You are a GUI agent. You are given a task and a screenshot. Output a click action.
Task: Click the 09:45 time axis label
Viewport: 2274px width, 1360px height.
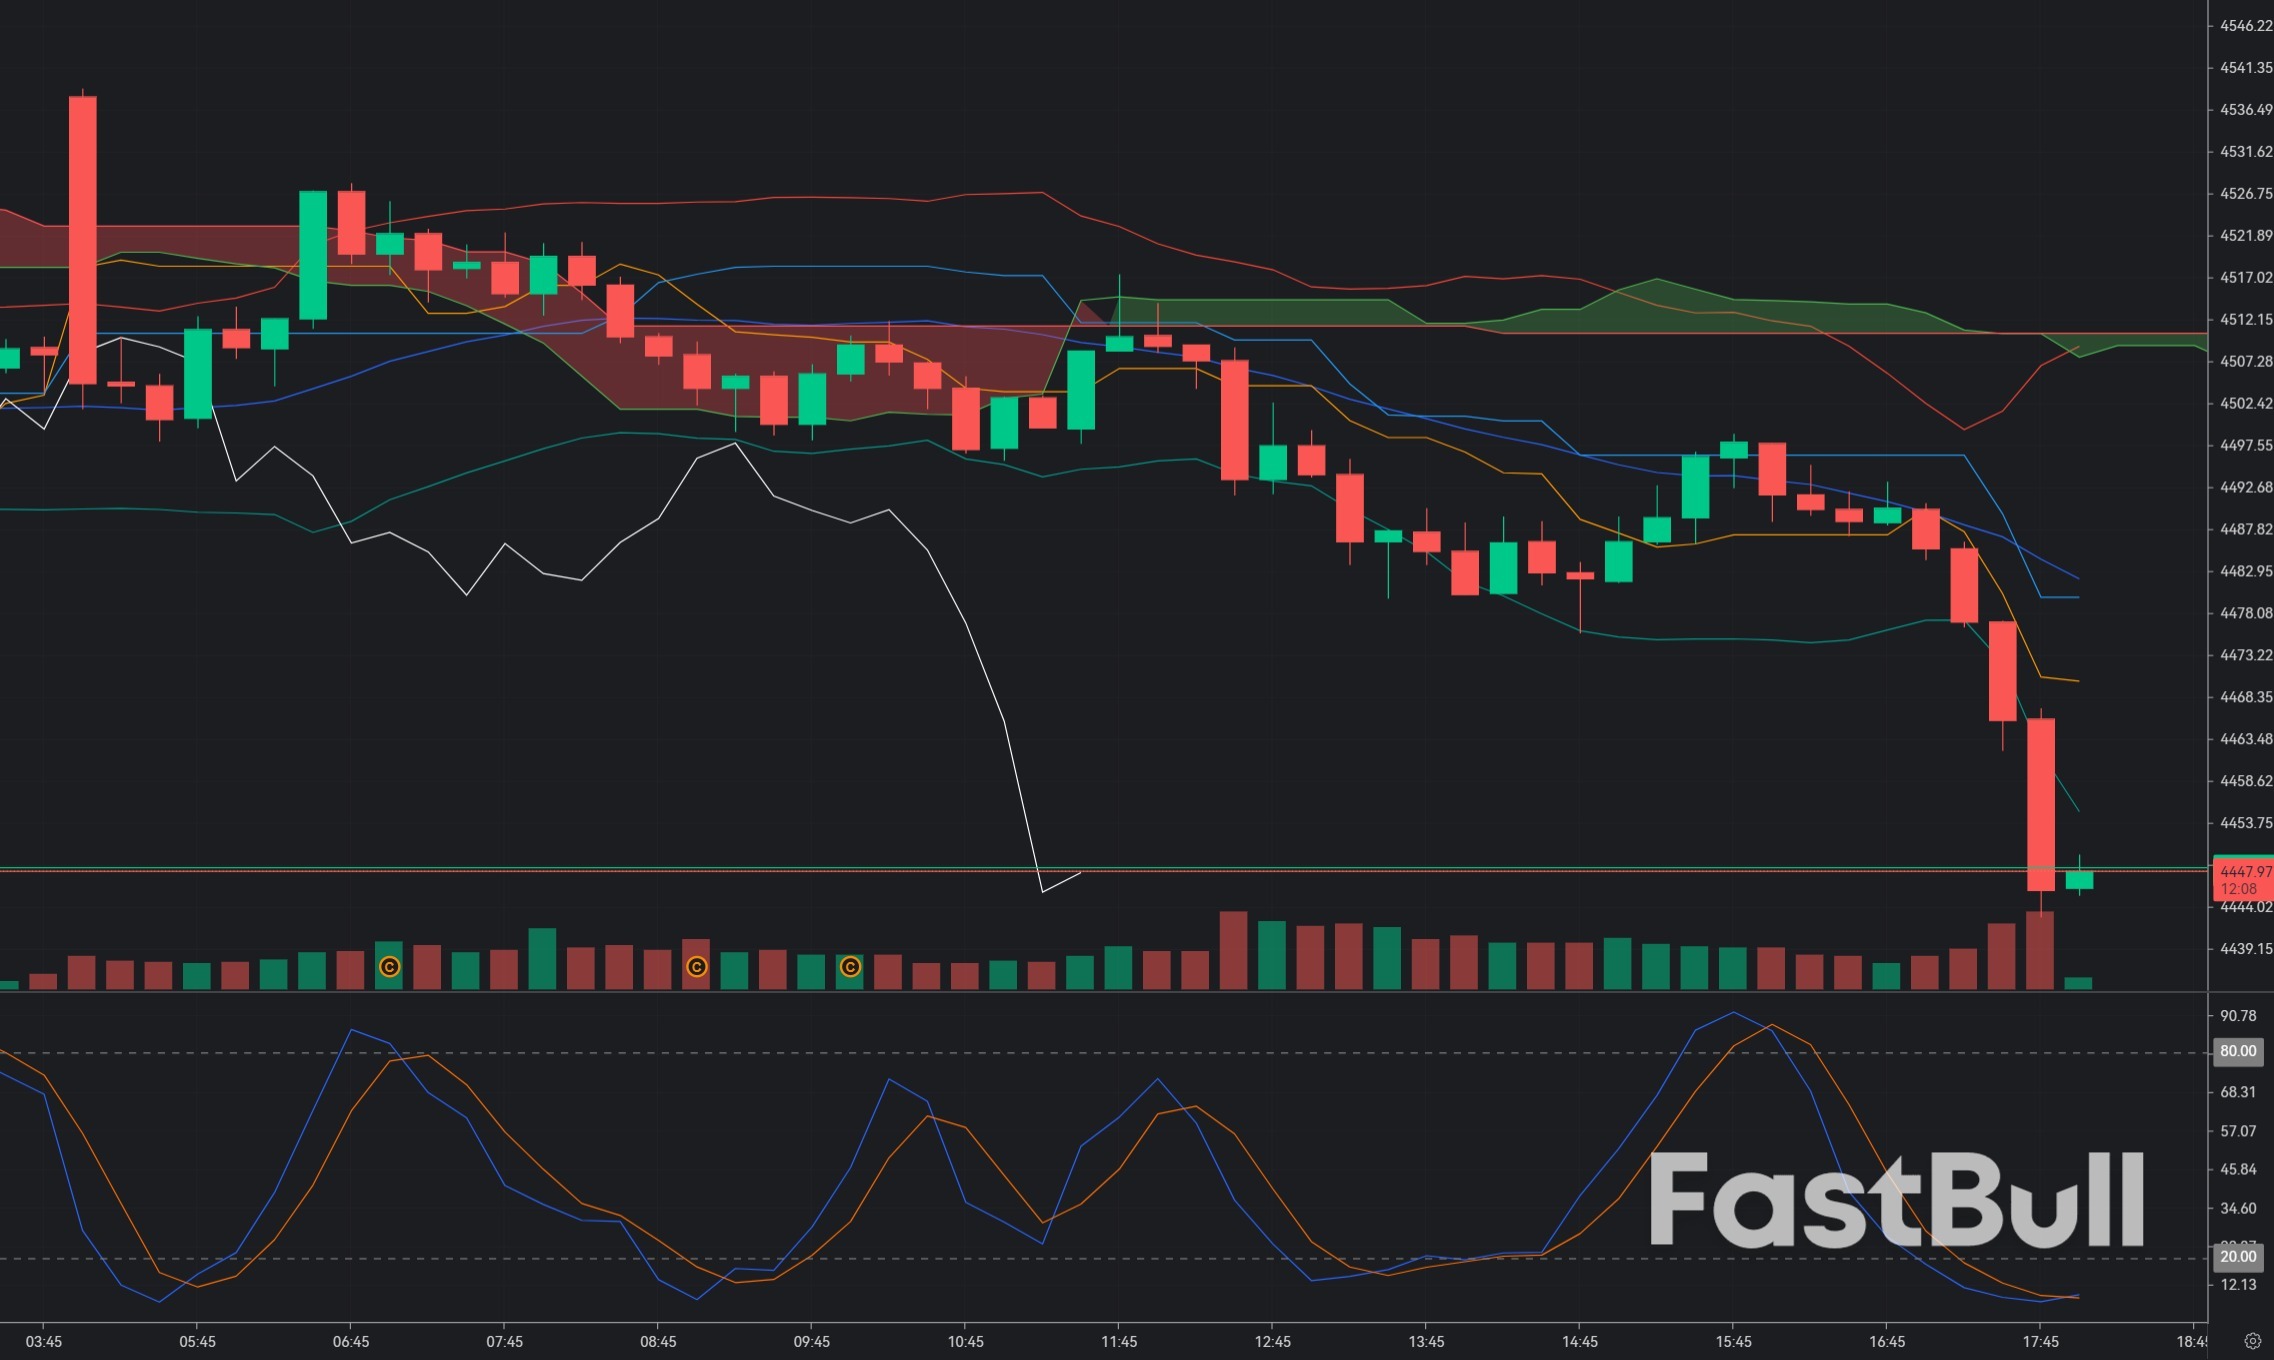(812, 1342)
